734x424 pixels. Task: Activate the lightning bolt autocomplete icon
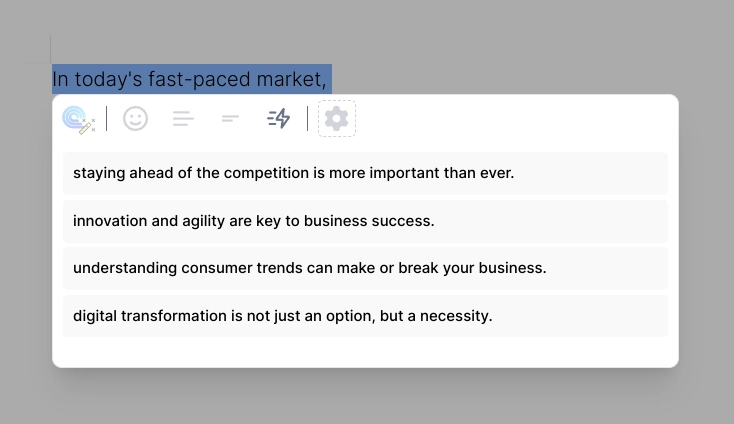point(279,118)
